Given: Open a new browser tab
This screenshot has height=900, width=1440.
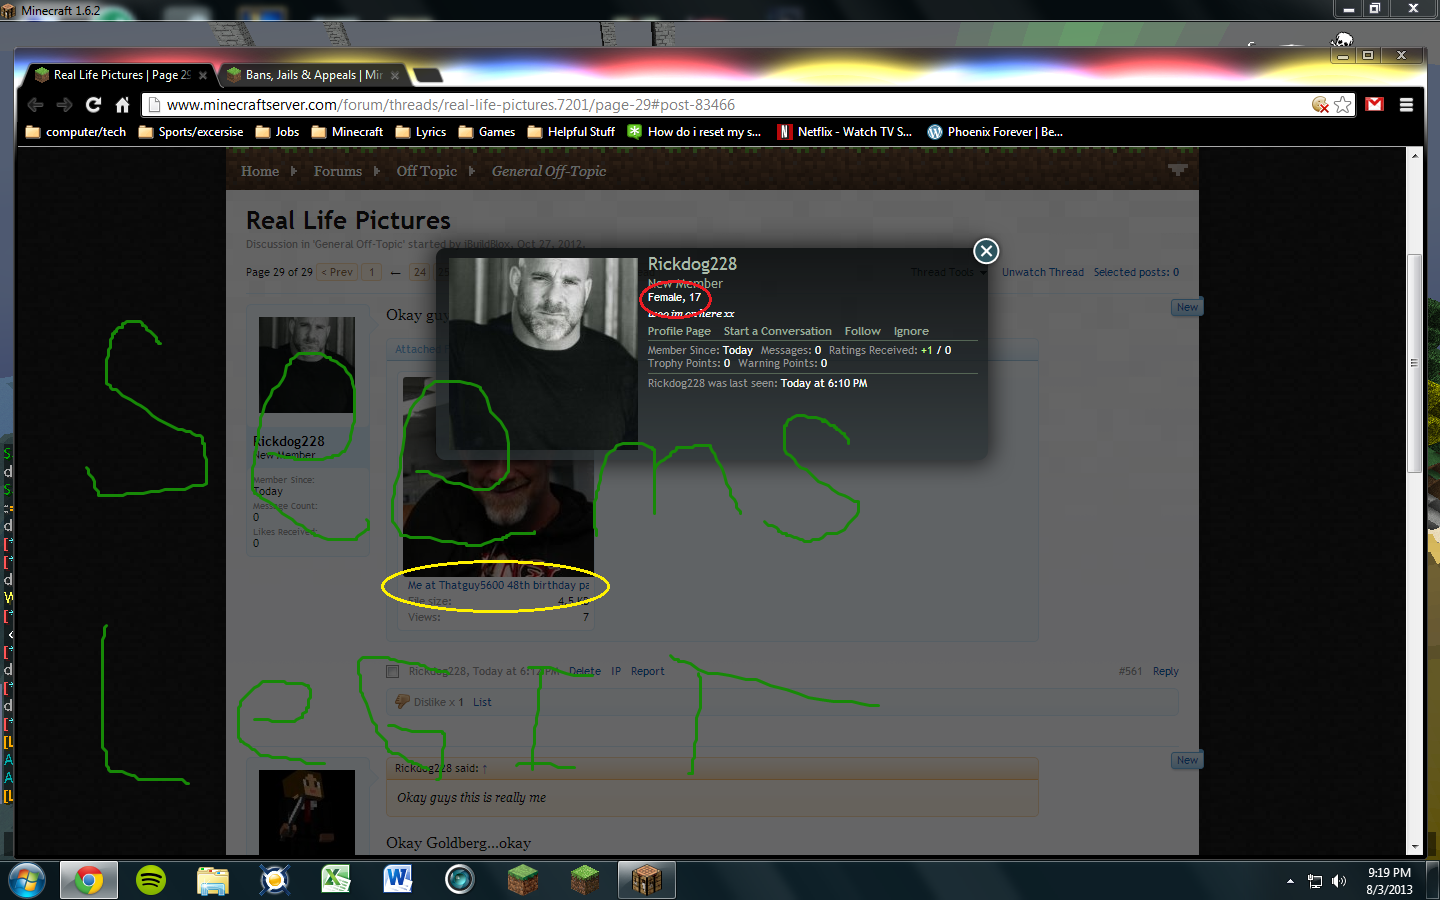Looking at the screenshot, I should coord(427,75).
